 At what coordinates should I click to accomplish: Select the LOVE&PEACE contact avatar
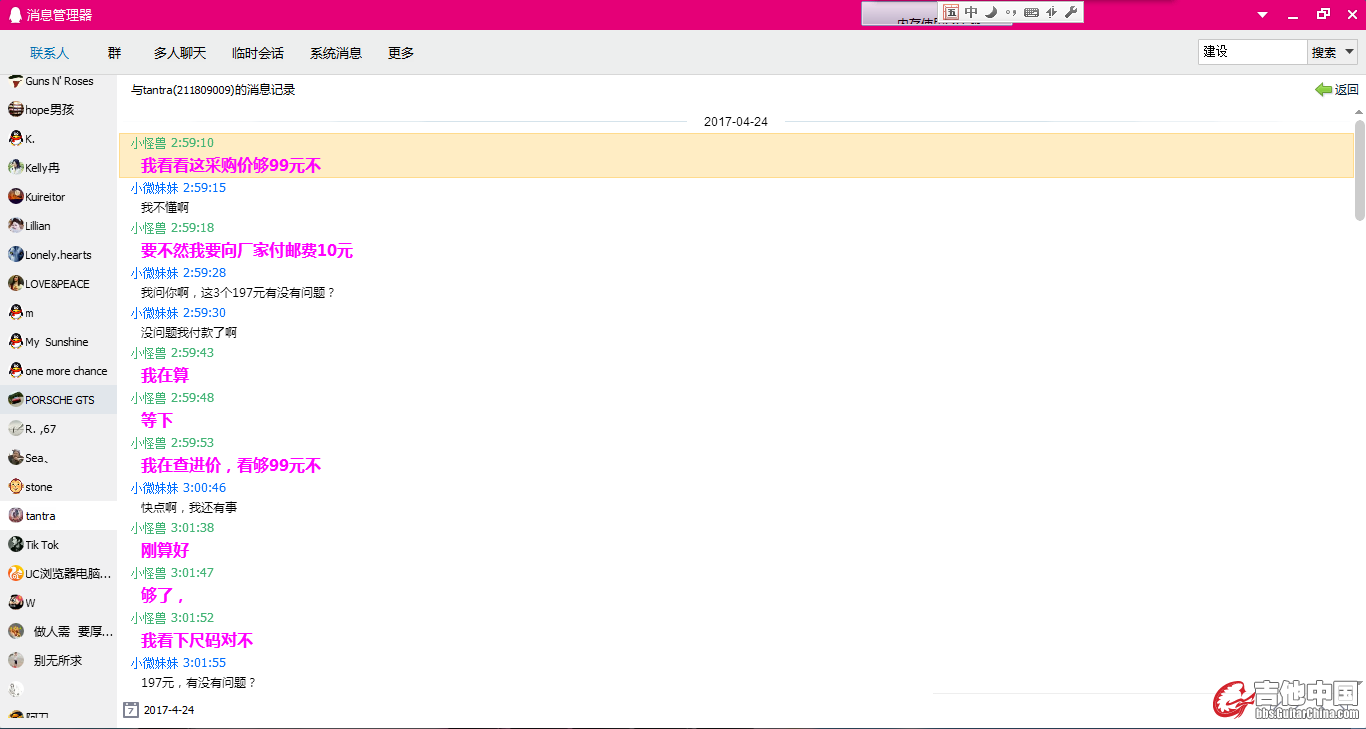16,284
